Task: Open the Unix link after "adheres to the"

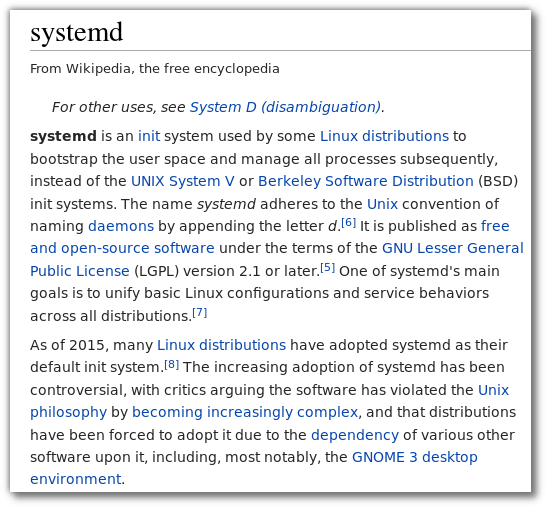Action: tap(382, 204)
